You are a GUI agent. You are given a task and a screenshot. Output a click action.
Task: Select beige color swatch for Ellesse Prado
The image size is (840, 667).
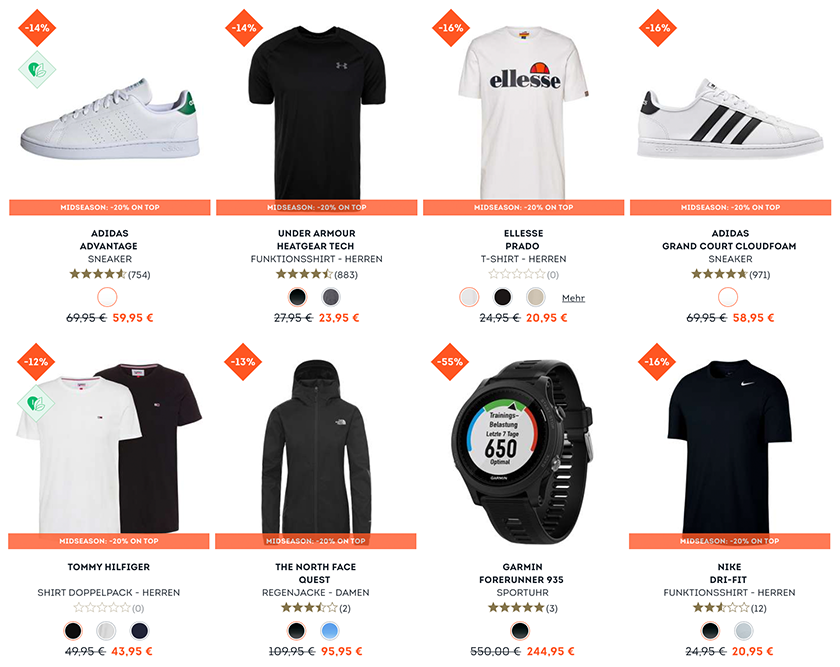536,297
